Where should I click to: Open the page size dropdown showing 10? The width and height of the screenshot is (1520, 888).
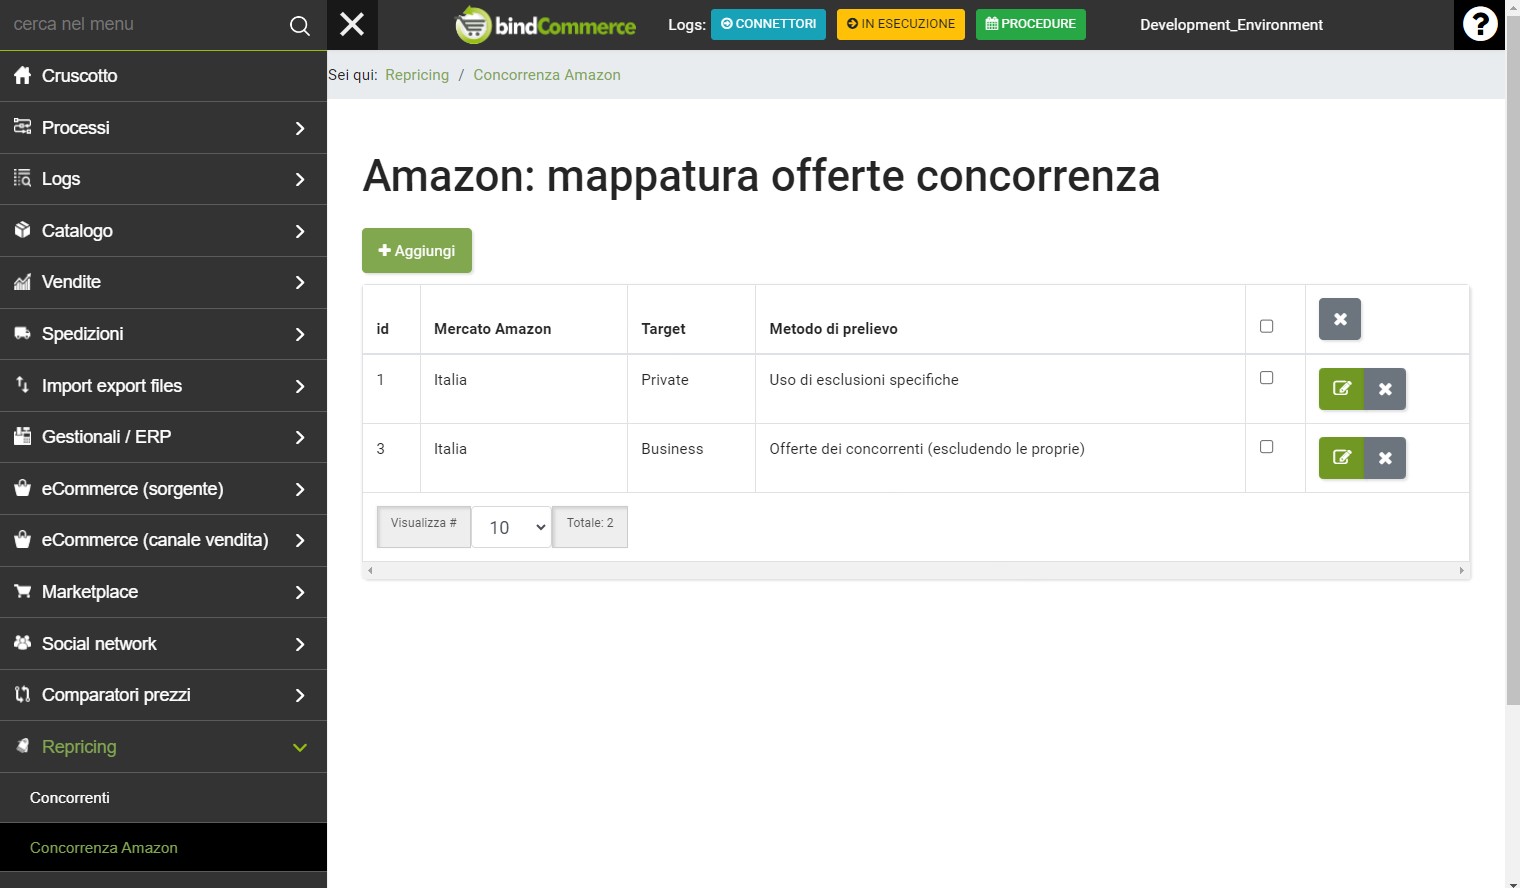511,527
